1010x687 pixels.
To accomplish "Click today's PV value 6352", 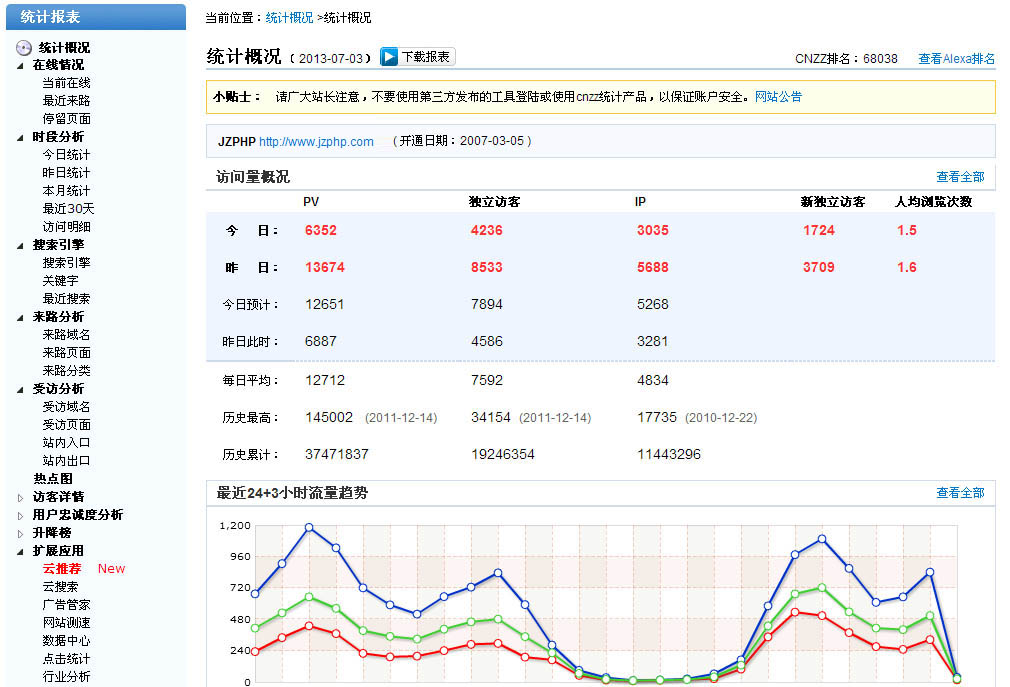I will tap(321, 231).
